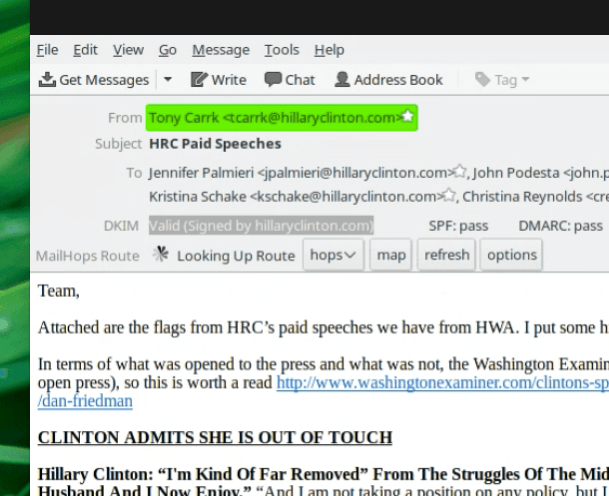Viewport: 609px width, 496px height.
Task: Open the Message menu
Action: [x=221, y=50]
